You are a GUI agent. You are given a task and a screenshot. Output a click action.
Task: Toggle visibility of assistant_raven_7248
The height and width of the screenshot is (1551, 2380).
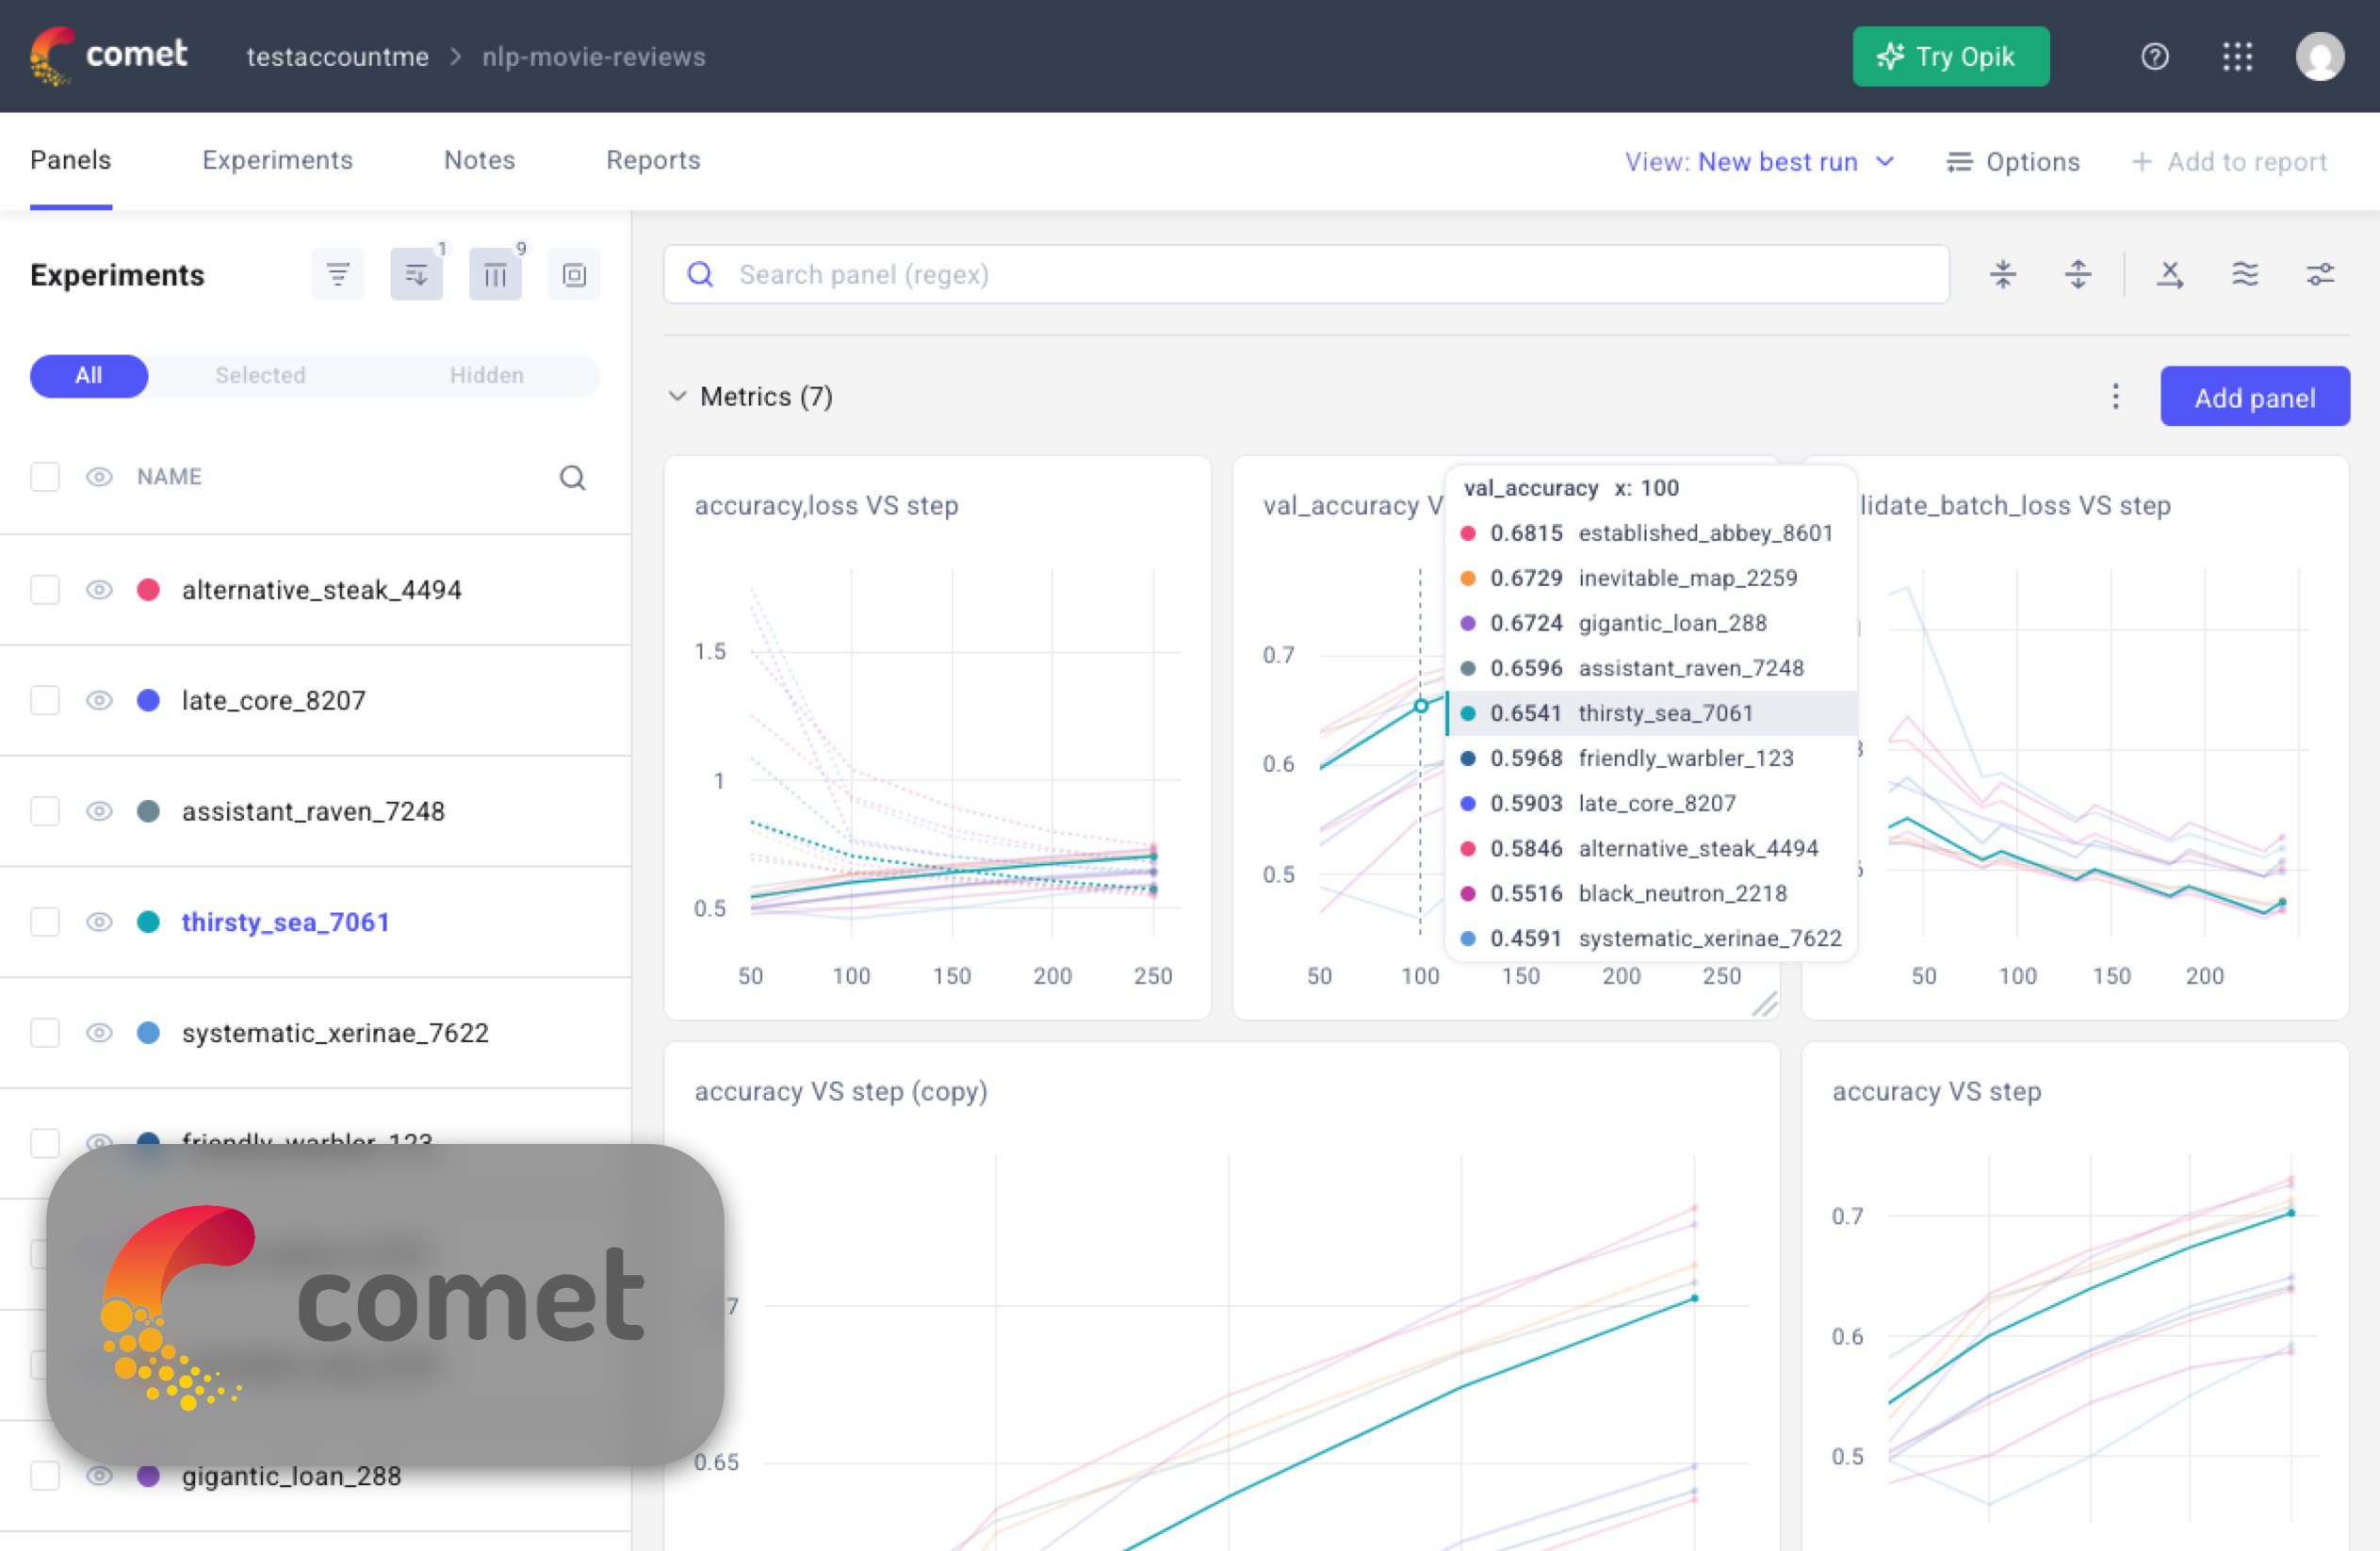click(99, 811)
